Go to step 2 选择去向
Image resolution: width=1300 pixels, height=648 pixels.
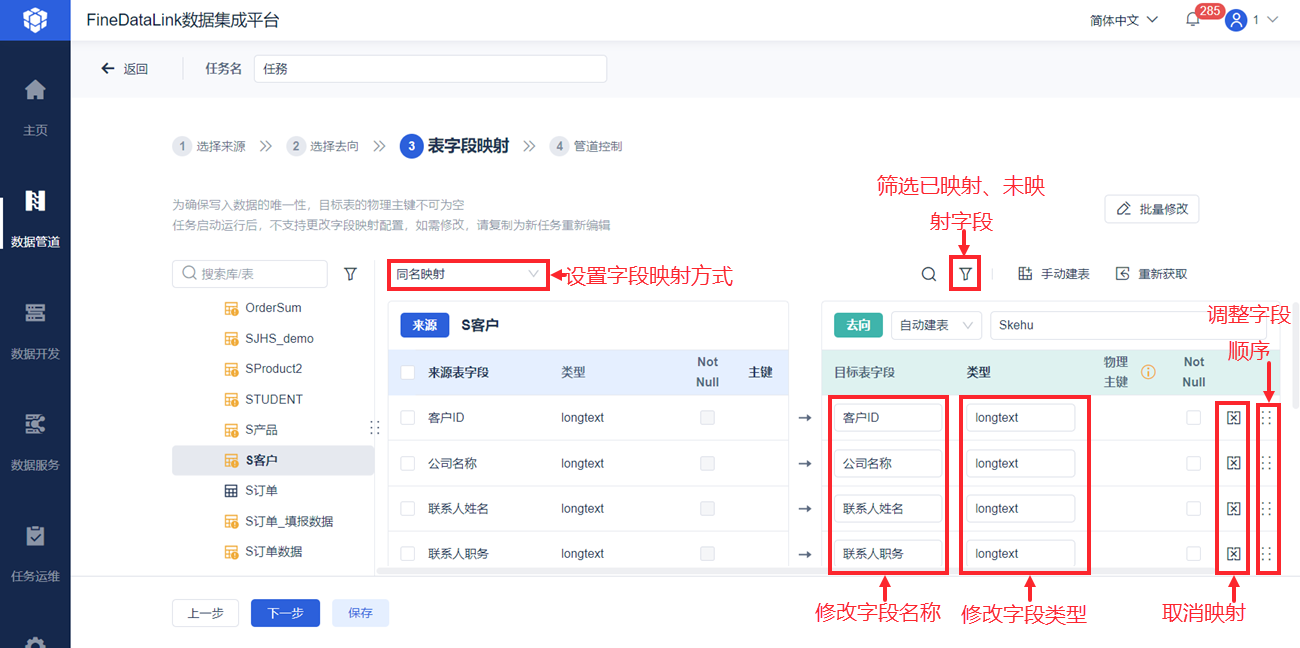point(322,146)
